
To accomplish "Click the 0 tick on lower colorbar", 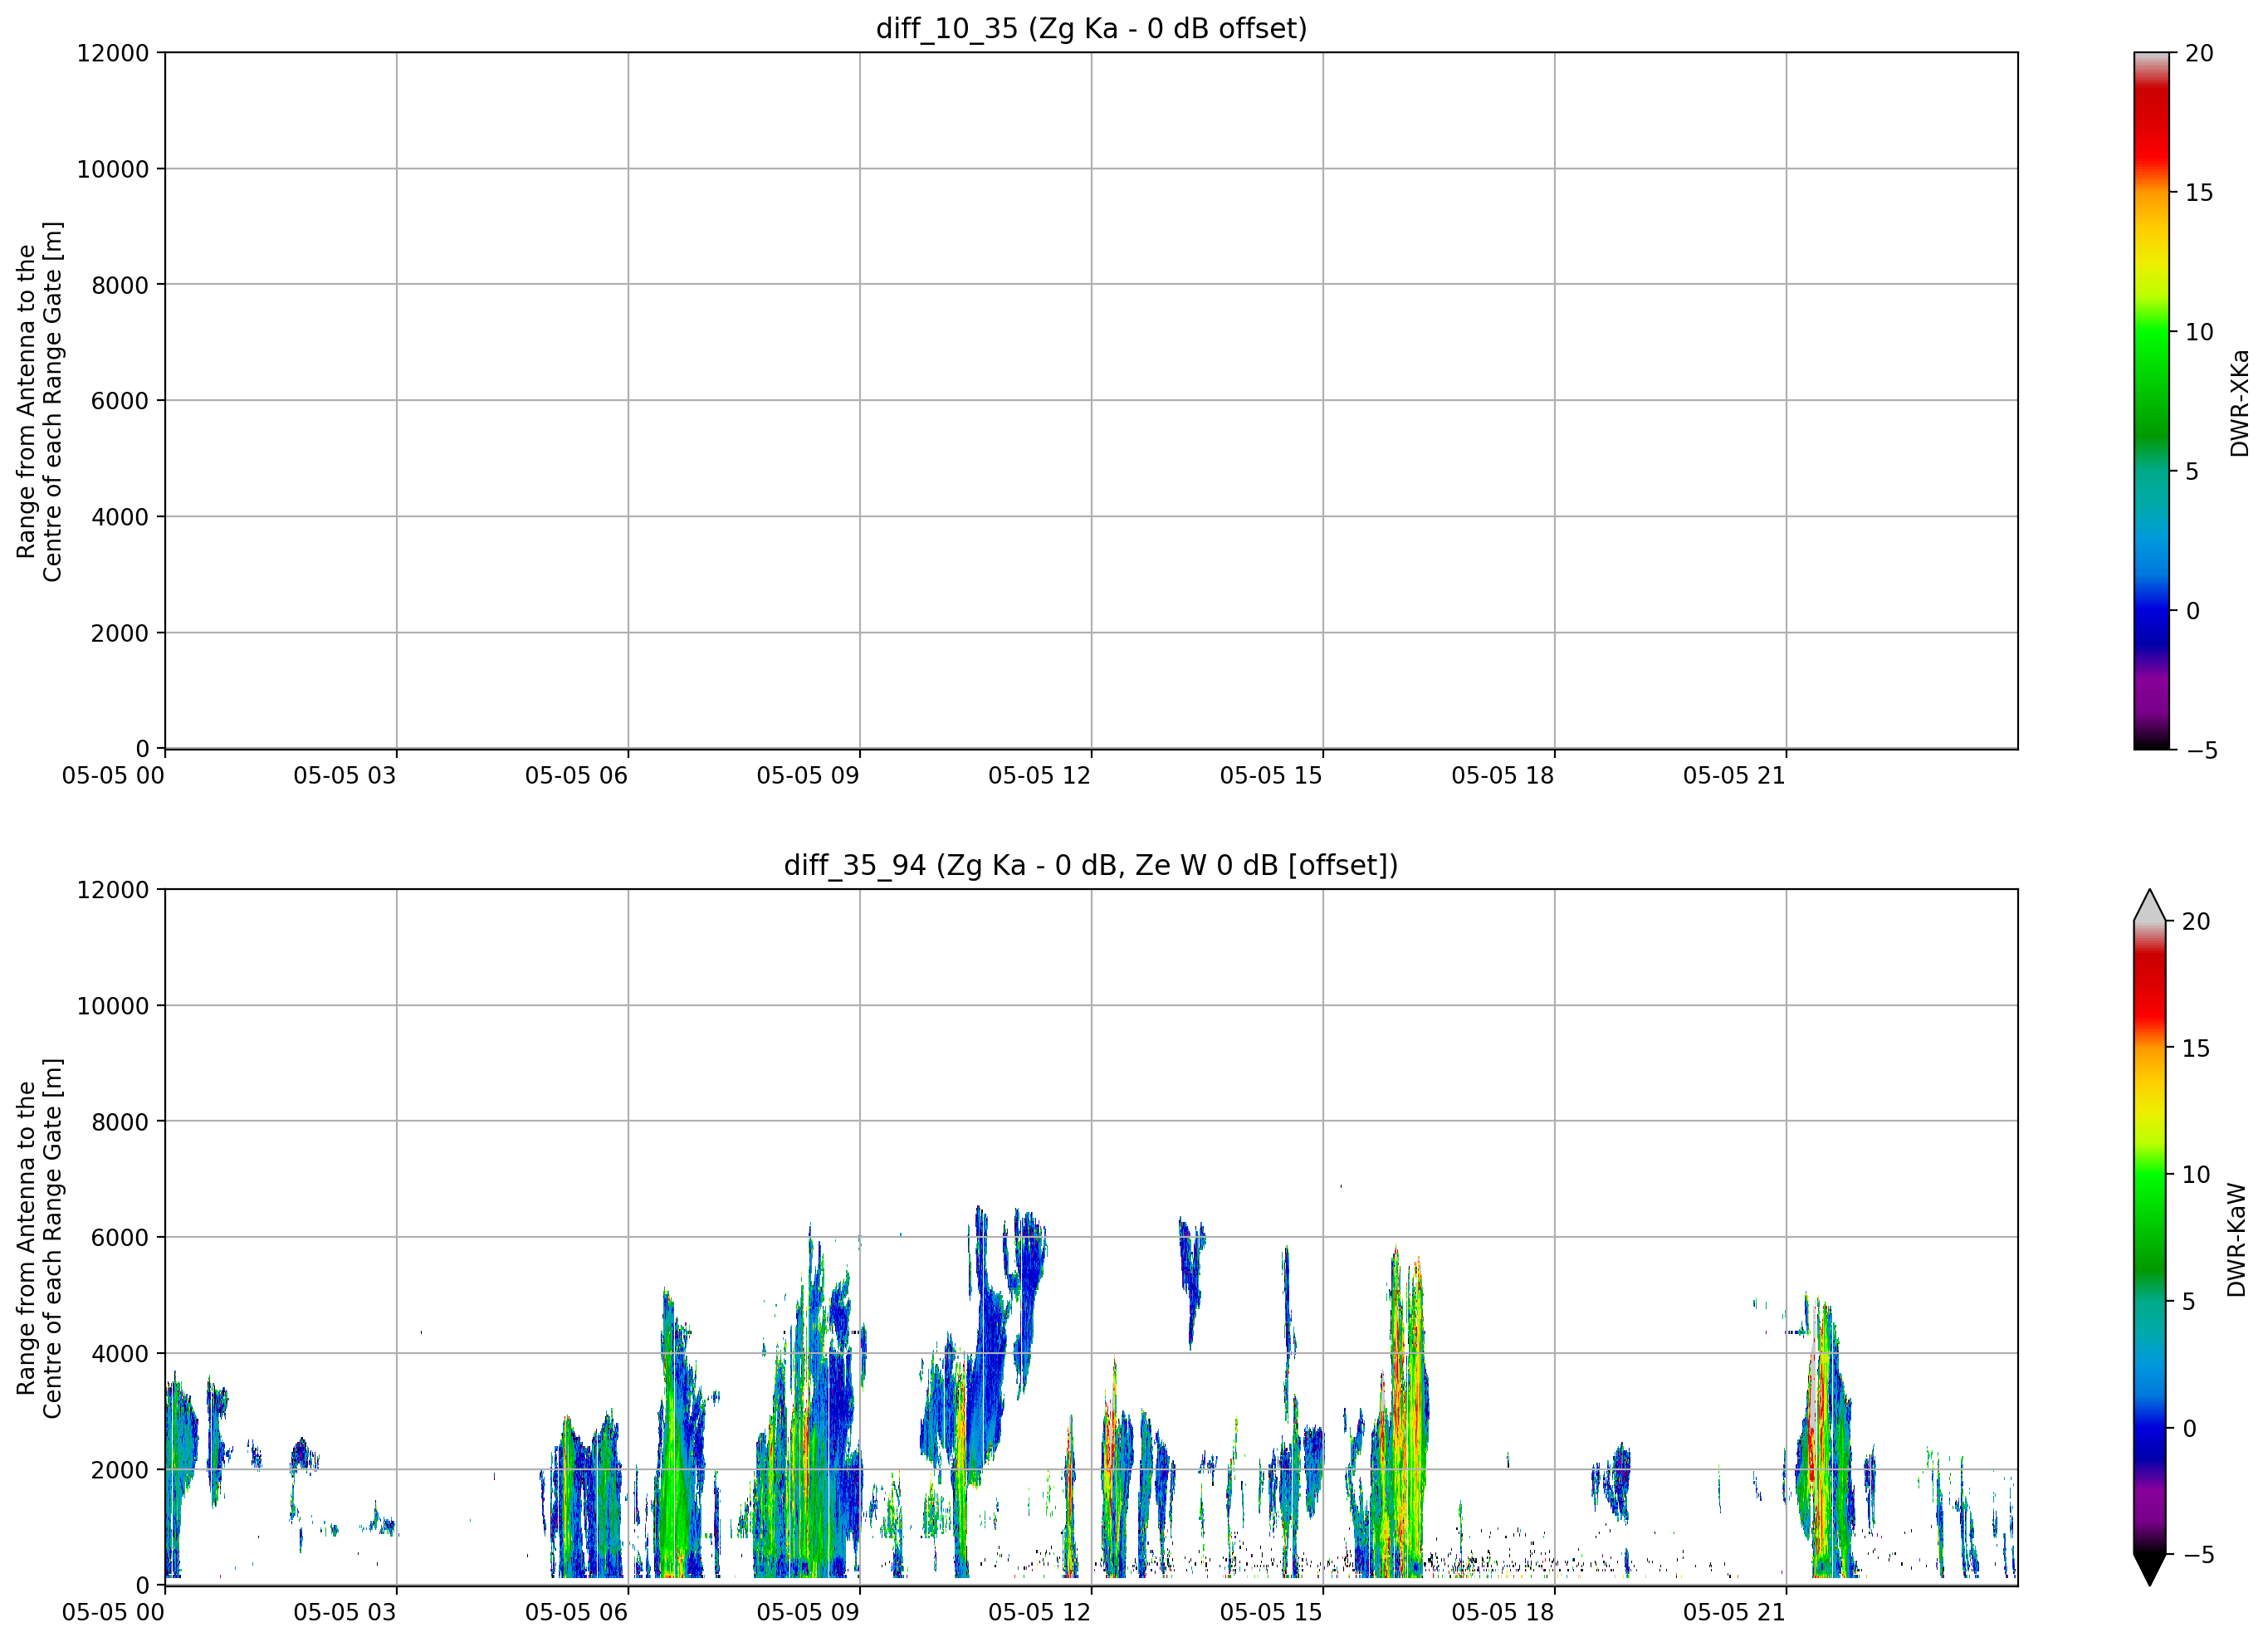I will [x=2189, y=1429].
